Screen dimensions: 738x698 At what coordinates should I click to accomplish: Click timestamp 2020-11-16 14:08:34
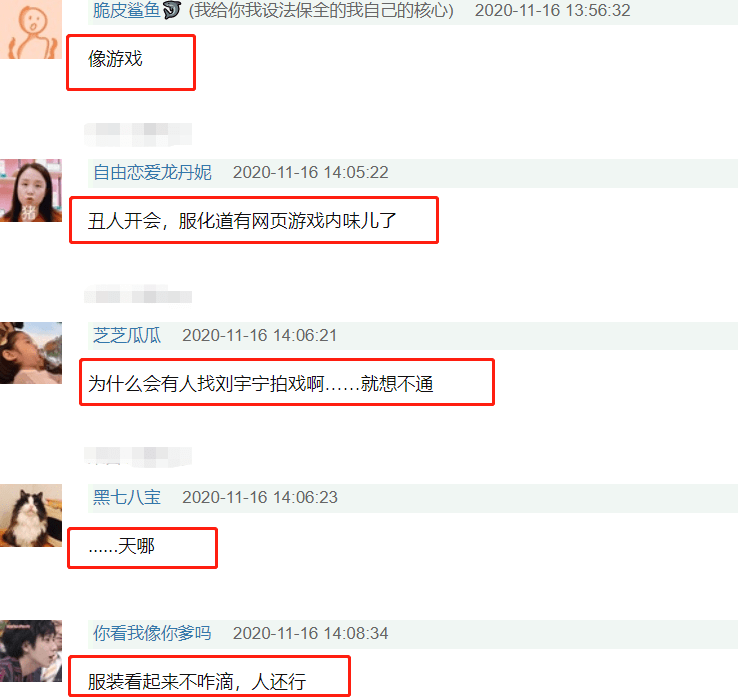(x=311, y=633)
